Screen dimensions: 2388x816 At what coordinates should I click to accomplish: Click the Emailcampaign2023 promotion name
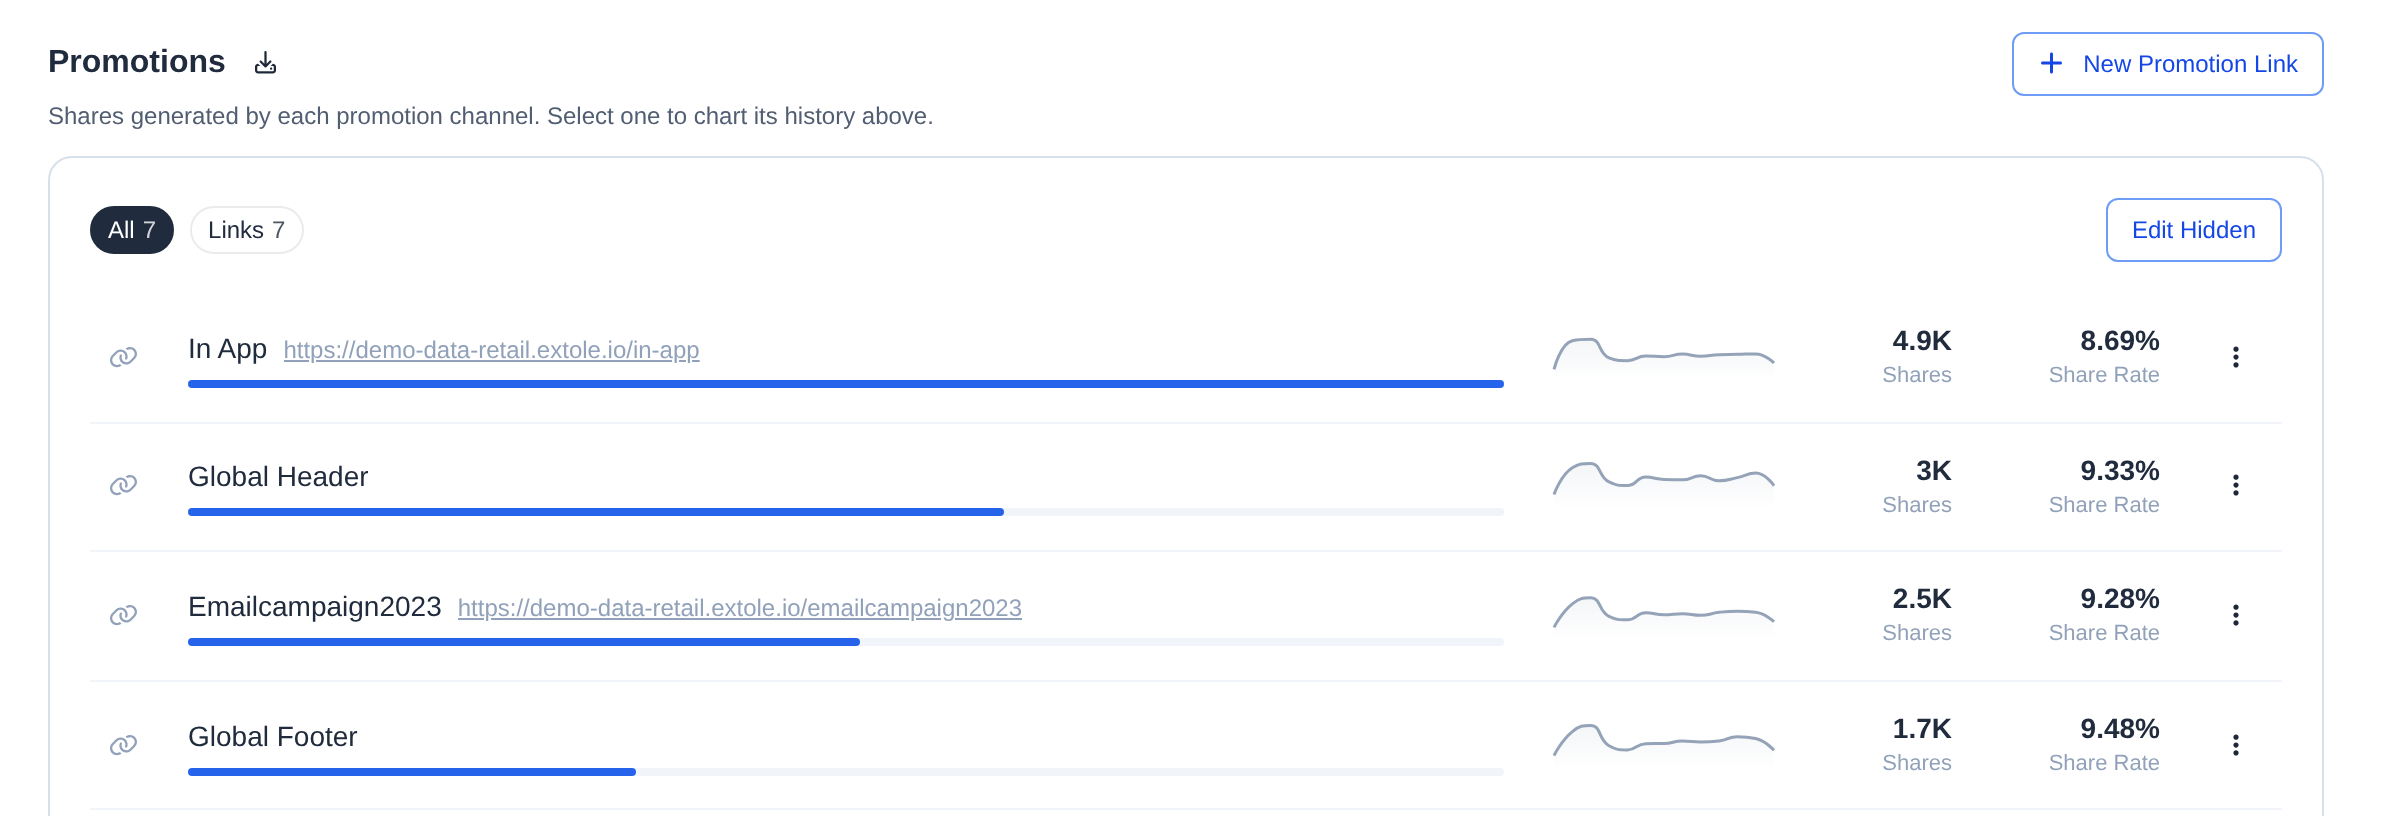tap(315, 607)
